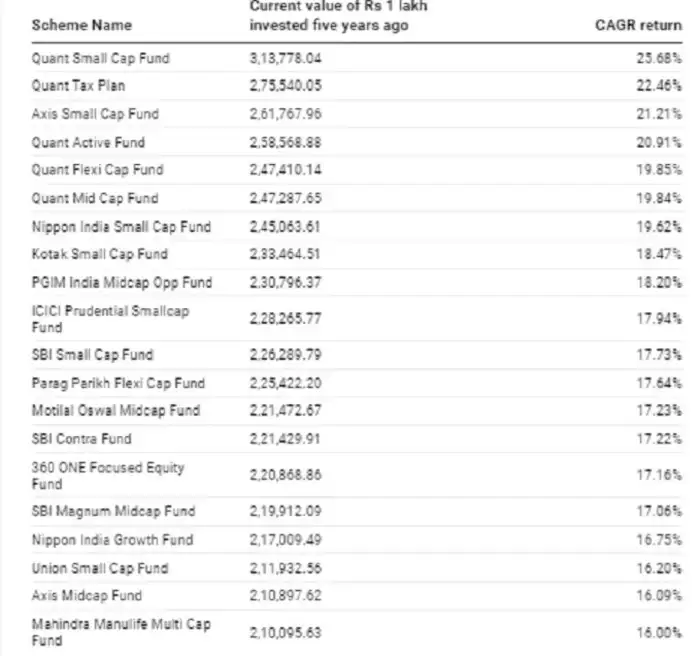Screen dimensions: 700x656
Task: Click the Scheme Name column header
Action: click(x=82, y=25)
